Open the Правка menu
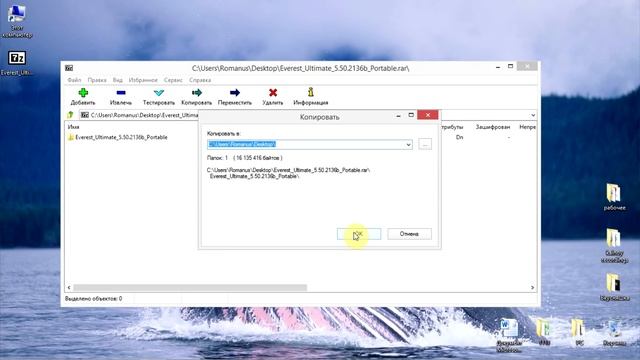The width and height of the screenshot is (640, 360). tap(97, 80)
